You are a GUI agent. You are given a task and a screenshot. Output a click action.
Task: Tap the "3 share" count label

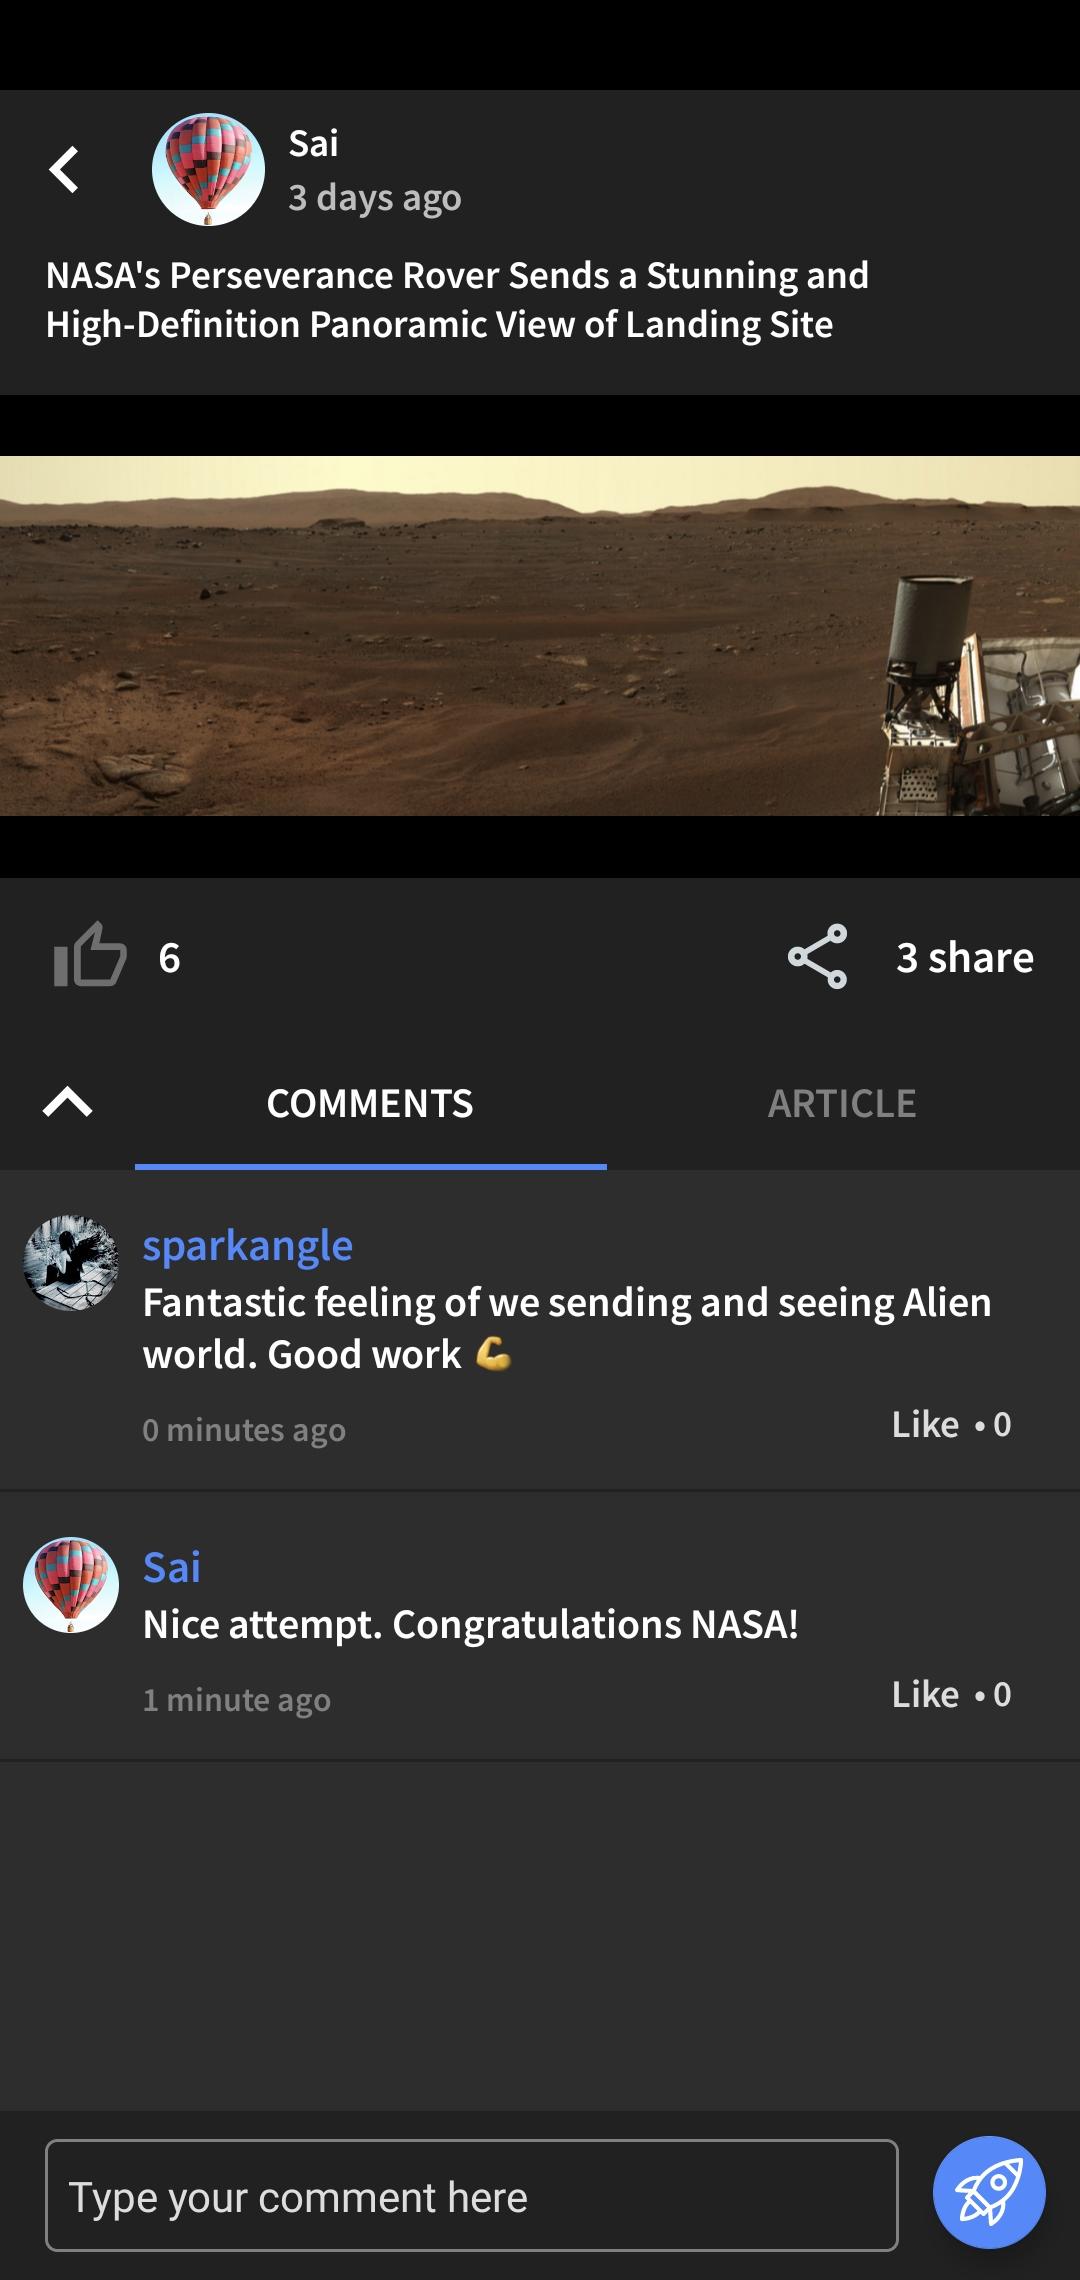(965, 957)
